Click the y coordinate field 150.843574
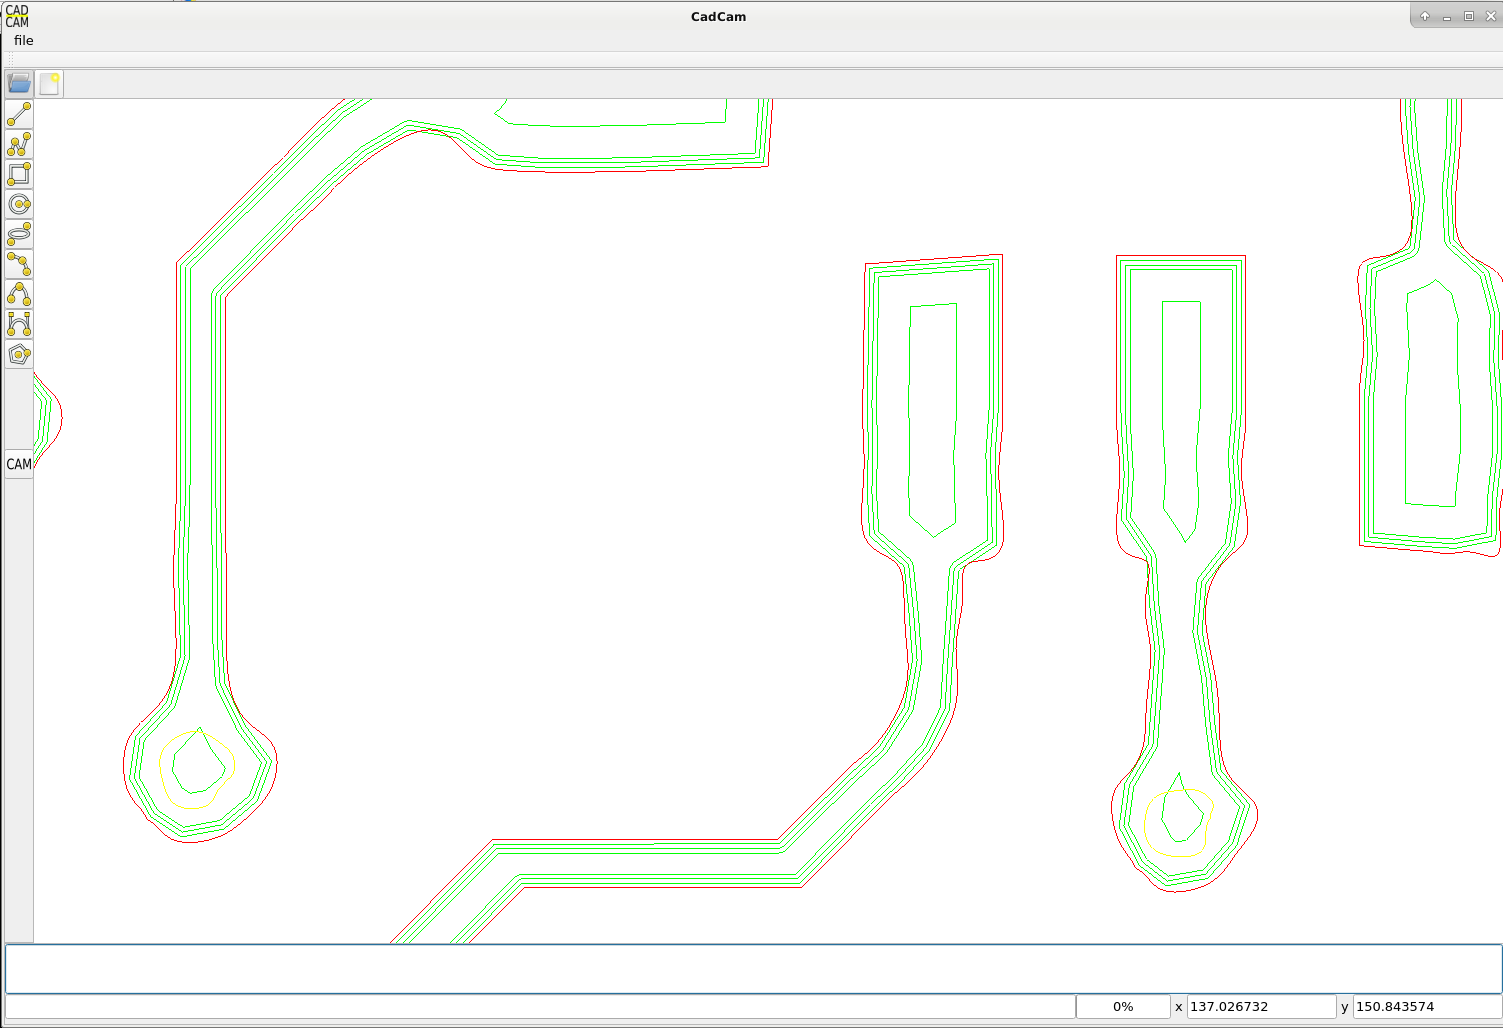 click(1427, 1007)
